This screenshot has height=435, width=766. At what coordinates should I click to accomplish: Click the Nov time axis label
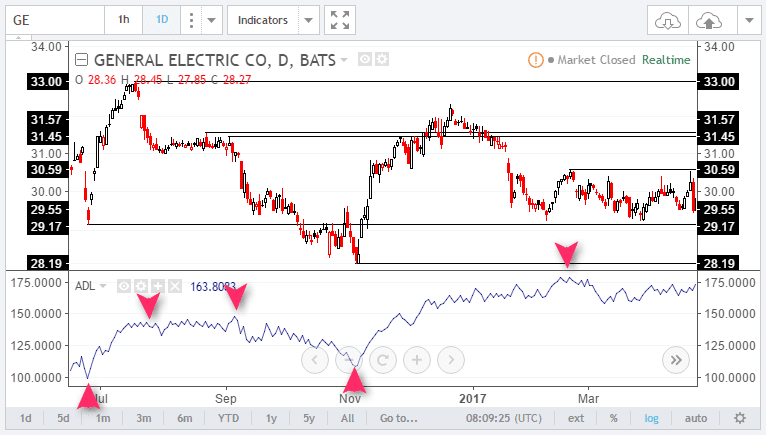[350, 399]
